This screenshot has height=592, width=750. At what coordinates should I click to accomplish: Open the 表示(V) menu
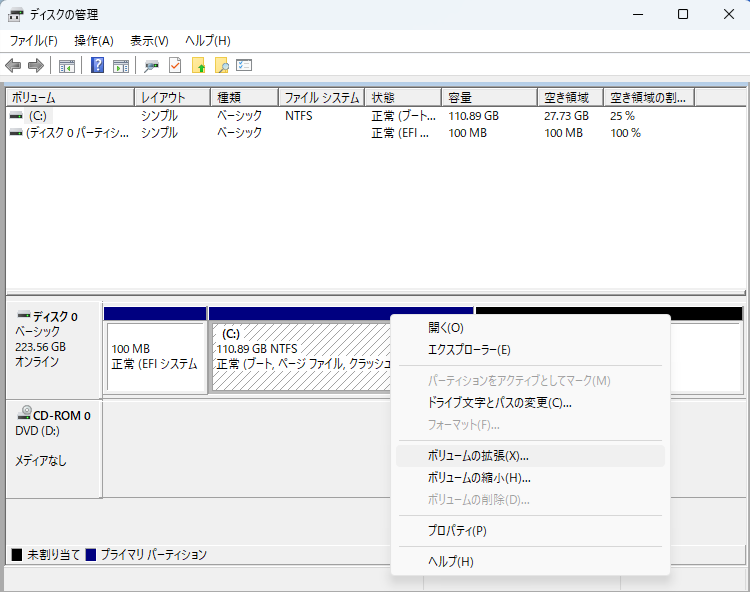point(149,41)
